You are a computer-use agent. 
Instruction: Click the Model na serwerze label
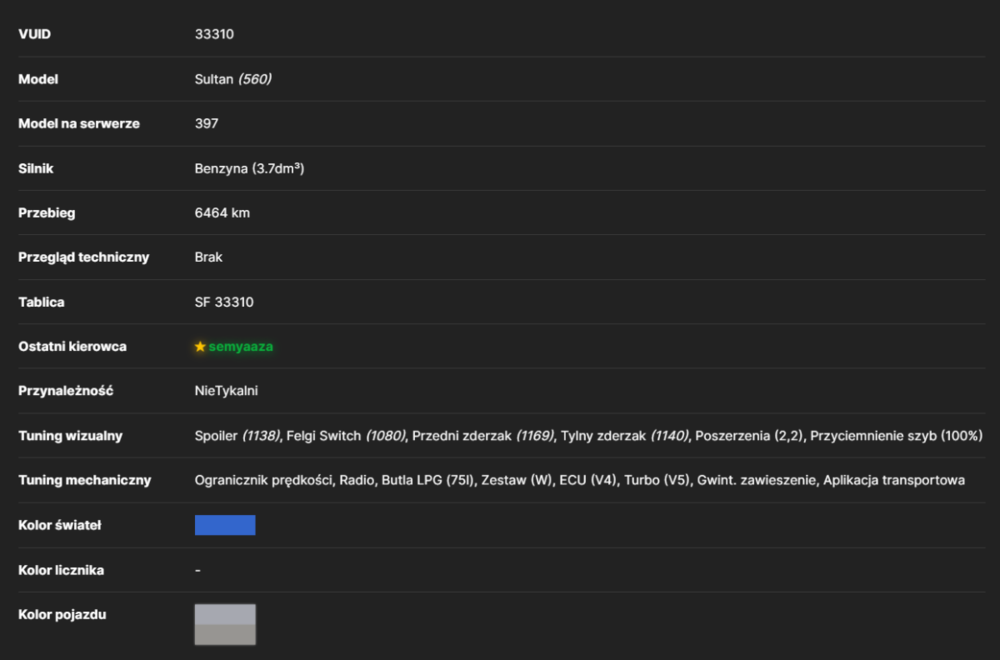[x=79, y=124]
